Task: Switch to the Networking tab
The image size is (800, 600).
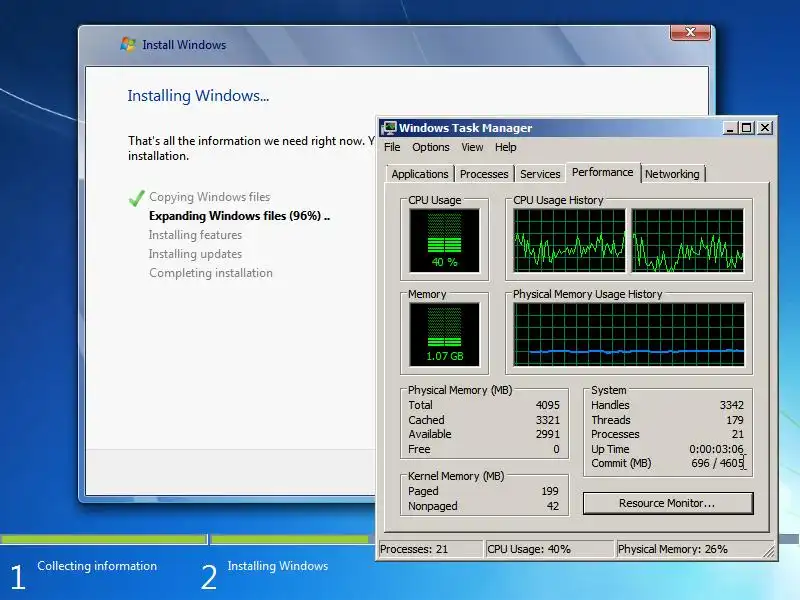Action: [672, 174]
